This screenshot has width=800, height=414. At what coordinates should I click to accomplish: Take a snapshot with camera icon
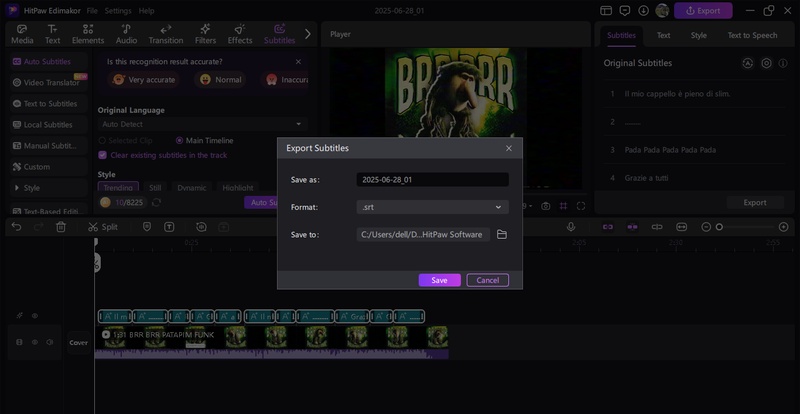(x=546, y=206)
